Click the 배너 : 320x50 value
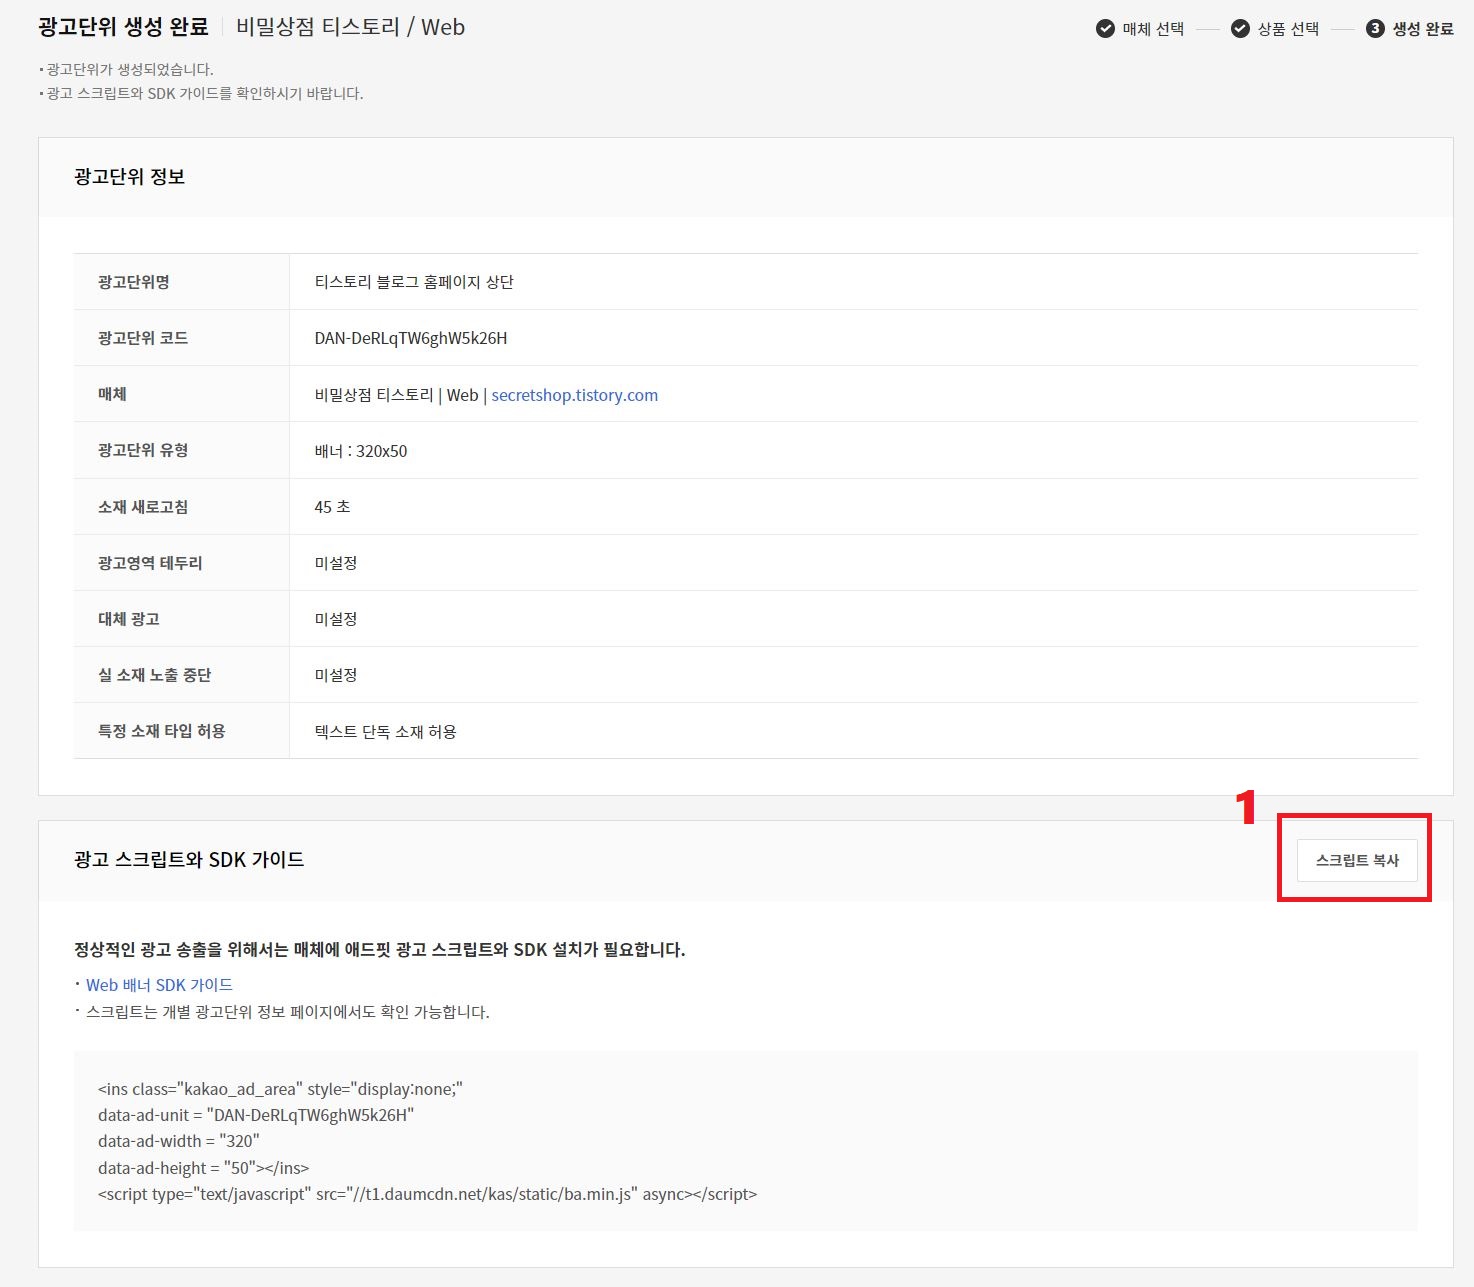1474x1287 pixels. point(361,451)
